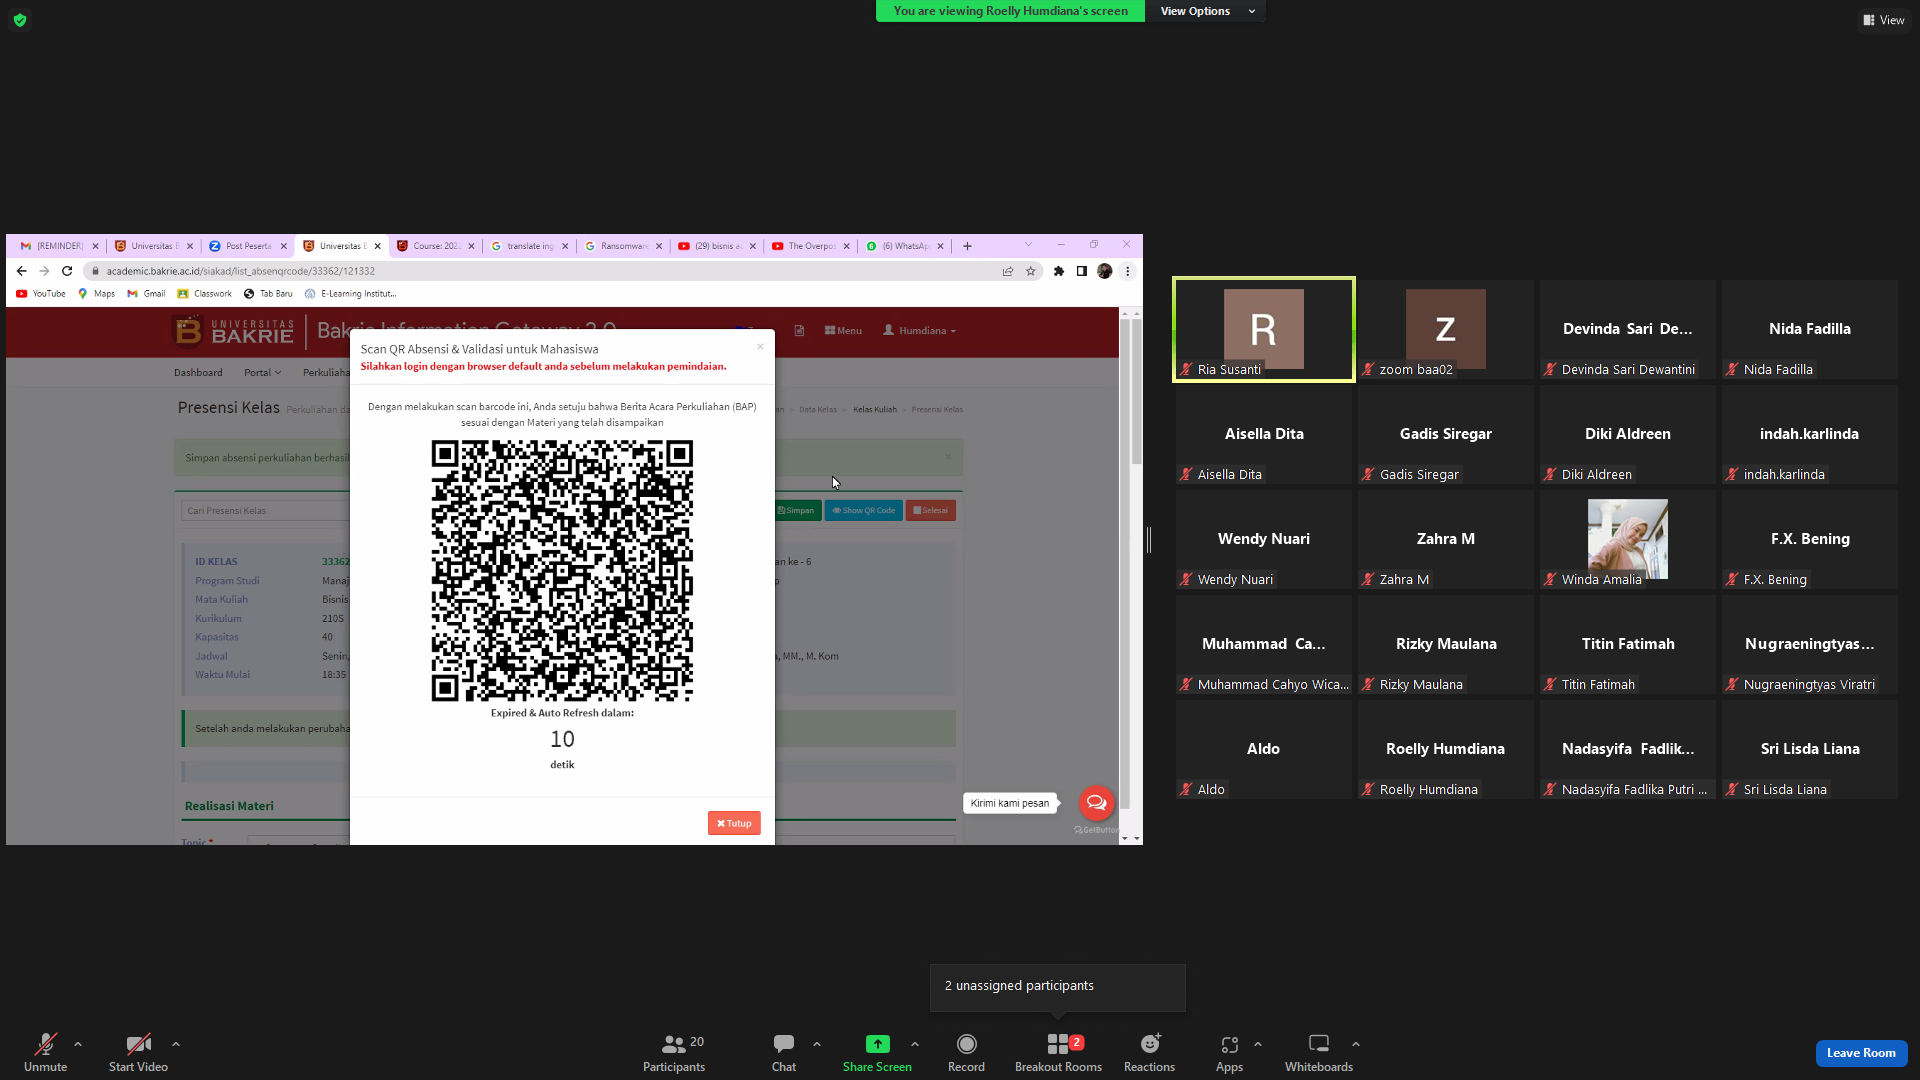Select the zoom baa02 participant tile

(x=1446, y=329)
